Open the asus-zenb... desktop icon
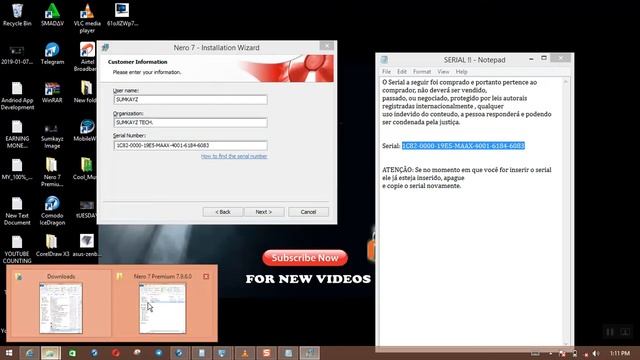This screenshot has height=360, width=640. click(87, 246)
